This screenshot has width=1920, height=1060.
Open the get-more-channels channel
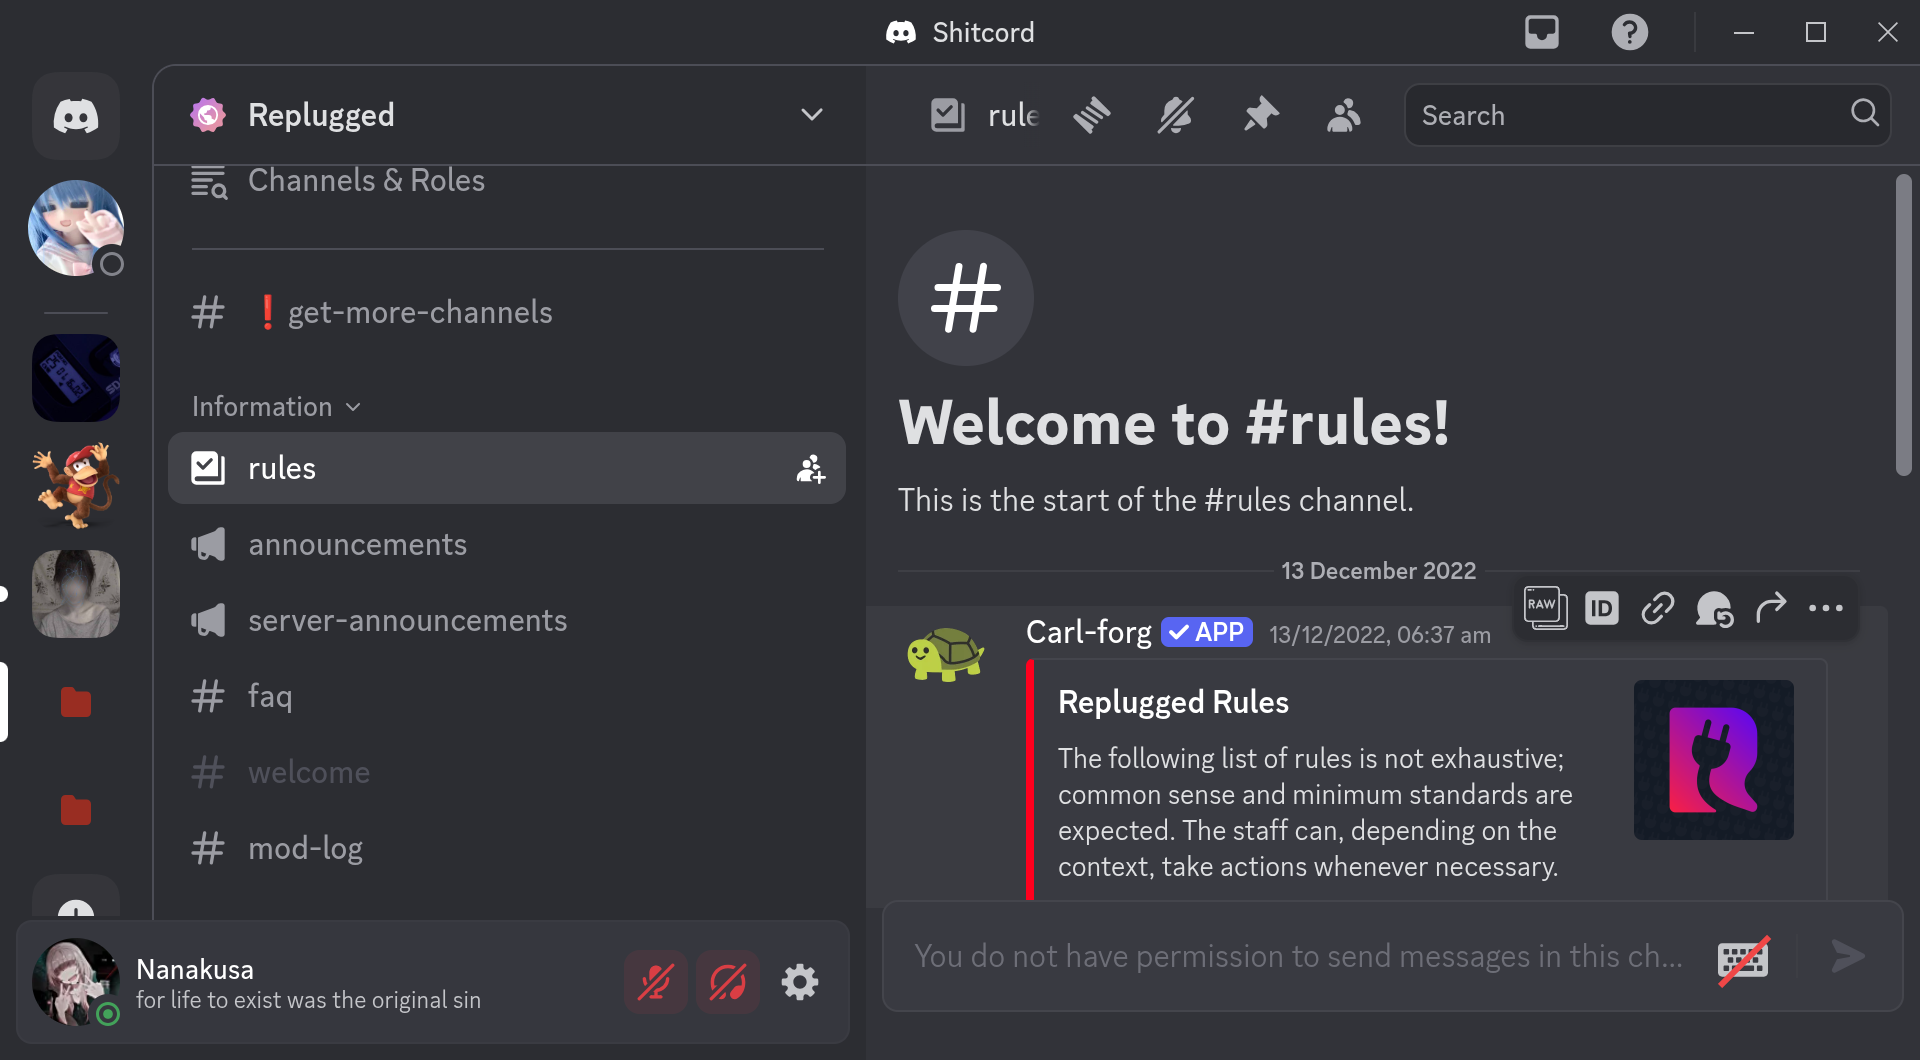[x=507, y=313]
